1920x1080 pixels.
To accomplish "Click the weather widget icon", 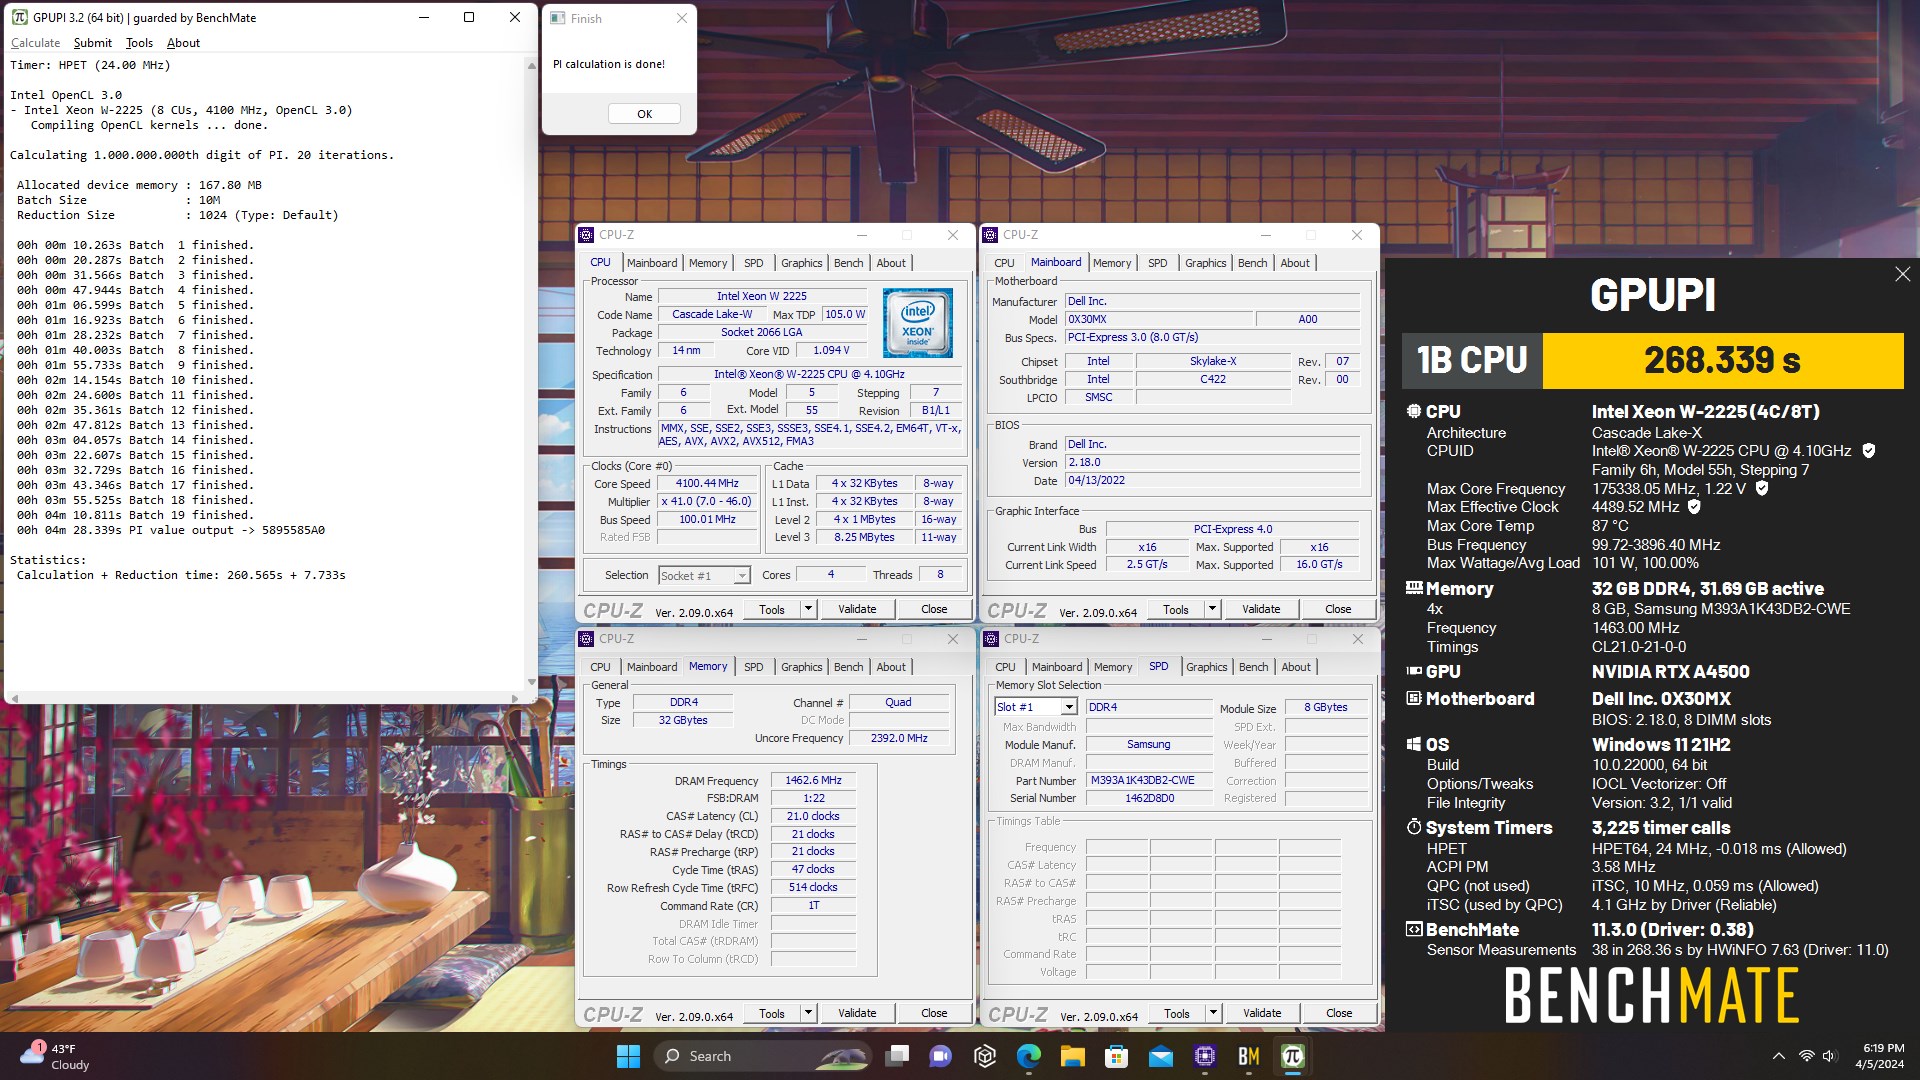I will point(32,1055).
